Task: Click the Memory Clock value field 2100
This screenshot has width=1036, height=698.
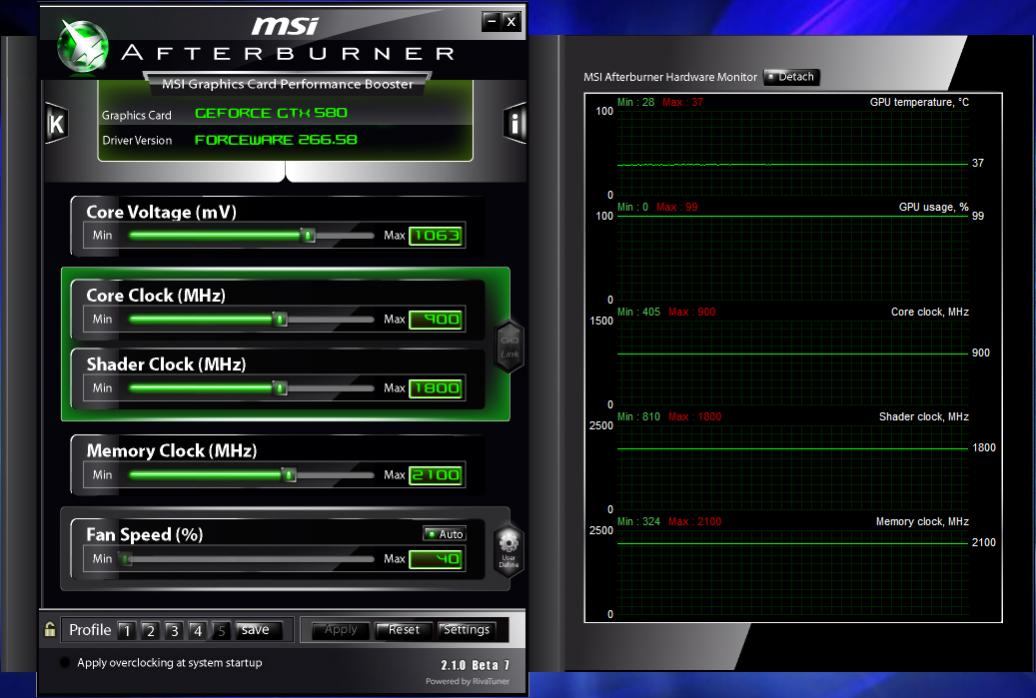Action: tap(436, 475)
